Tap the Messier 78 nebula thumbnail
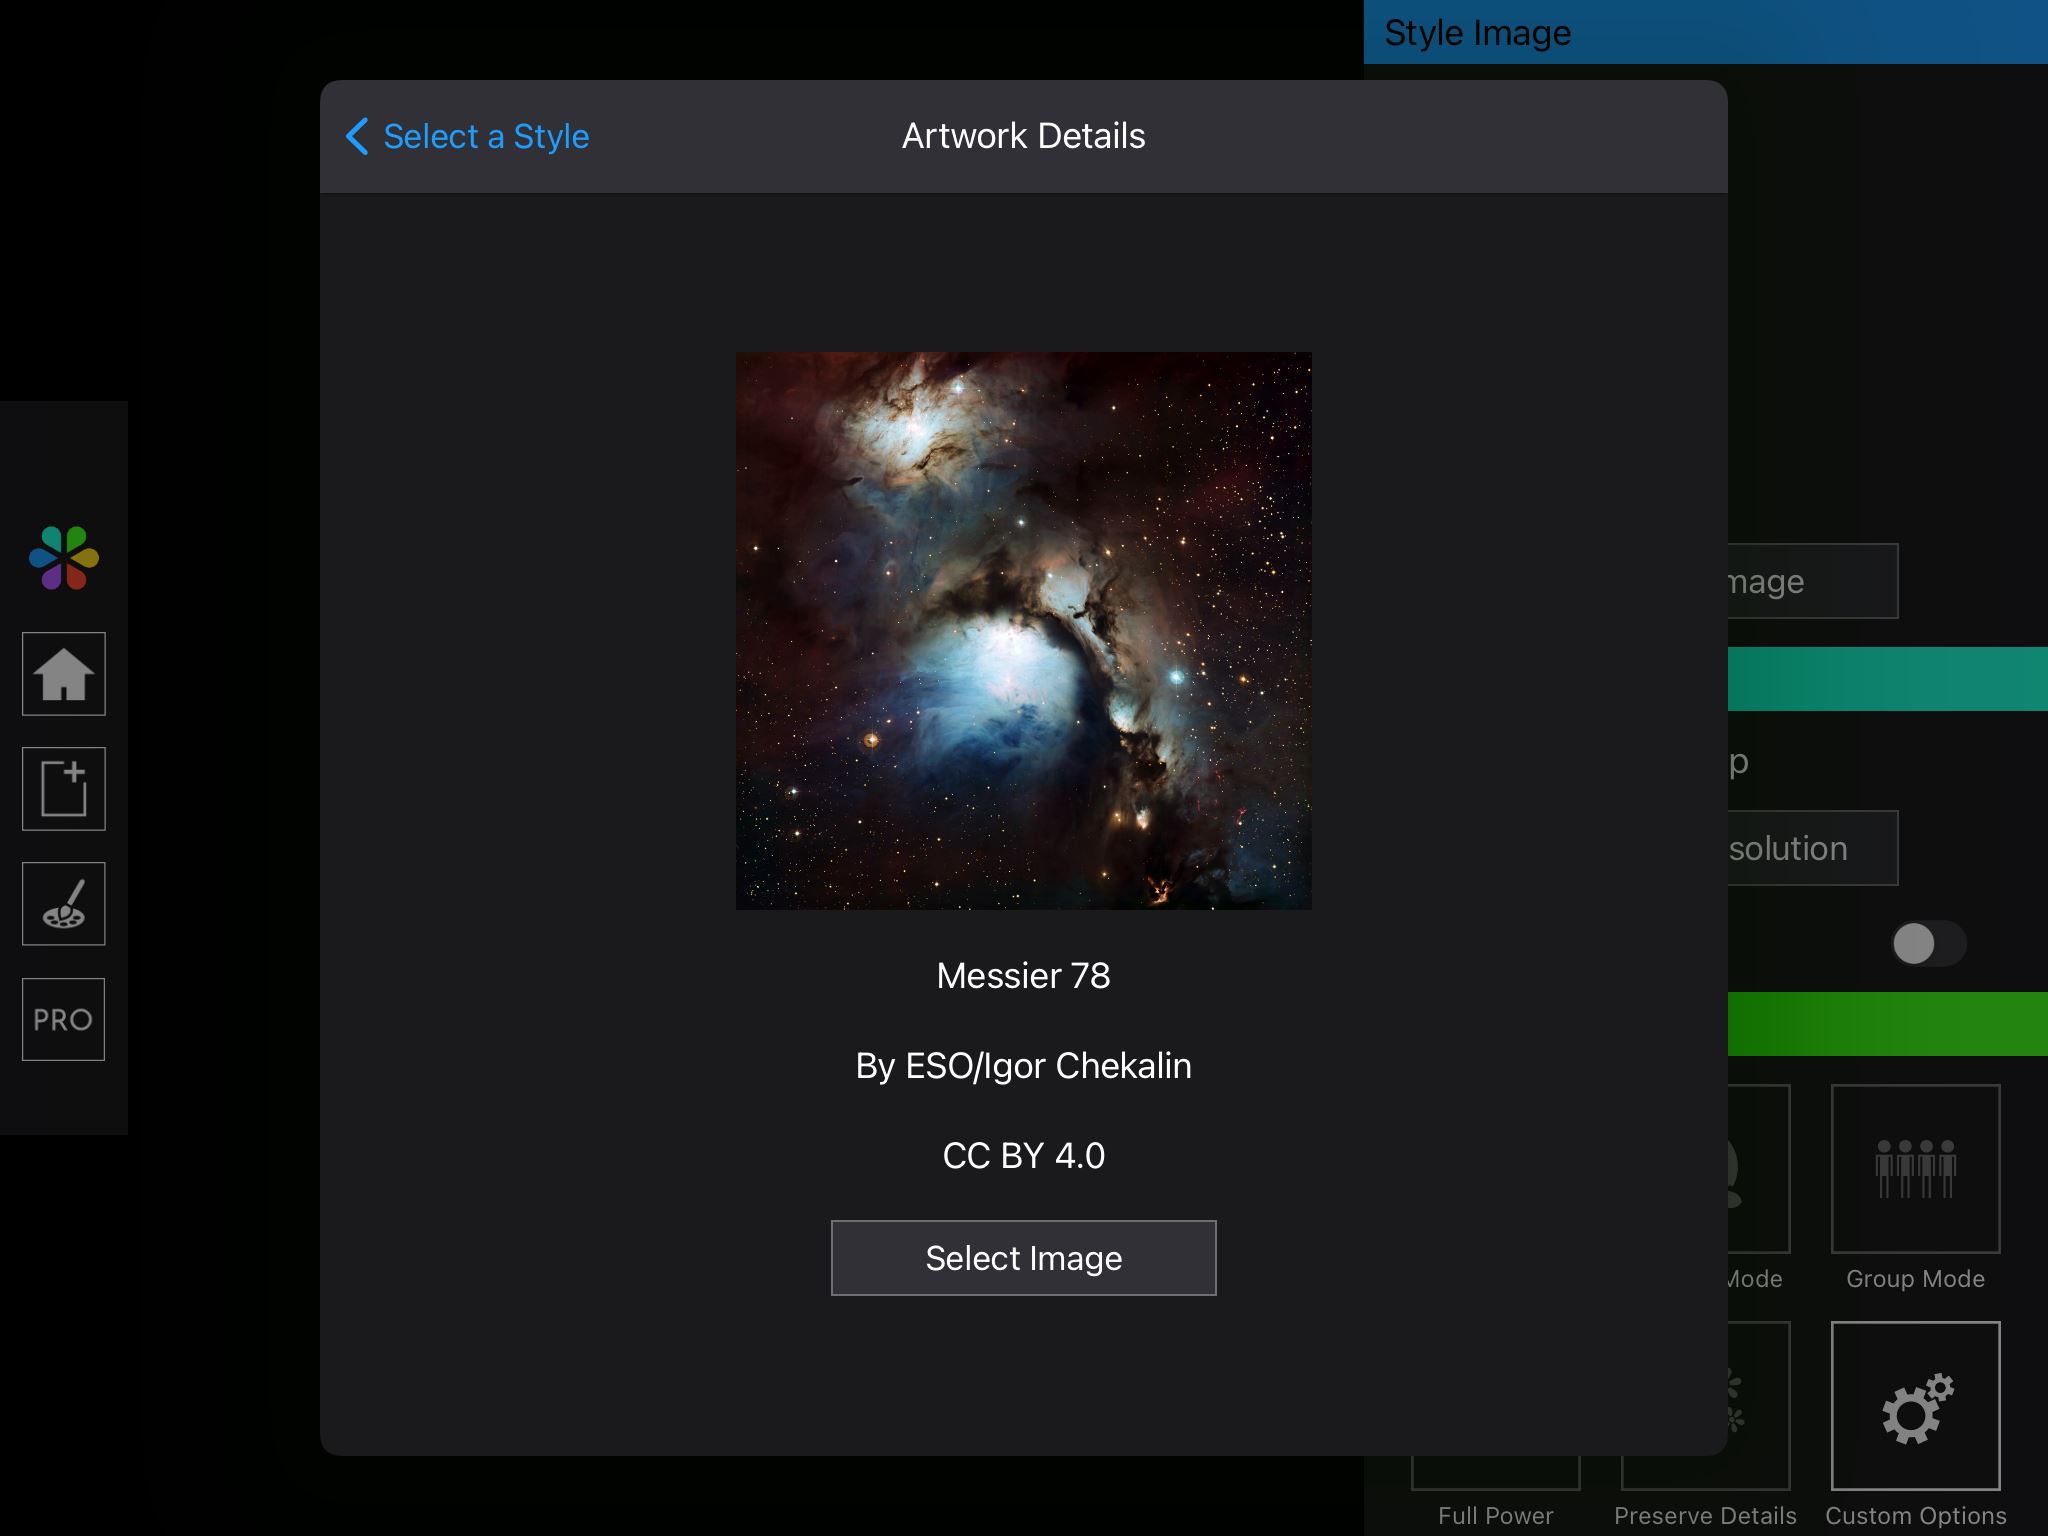This screenshot has height=1536, width=2048. coord(1023,630)
